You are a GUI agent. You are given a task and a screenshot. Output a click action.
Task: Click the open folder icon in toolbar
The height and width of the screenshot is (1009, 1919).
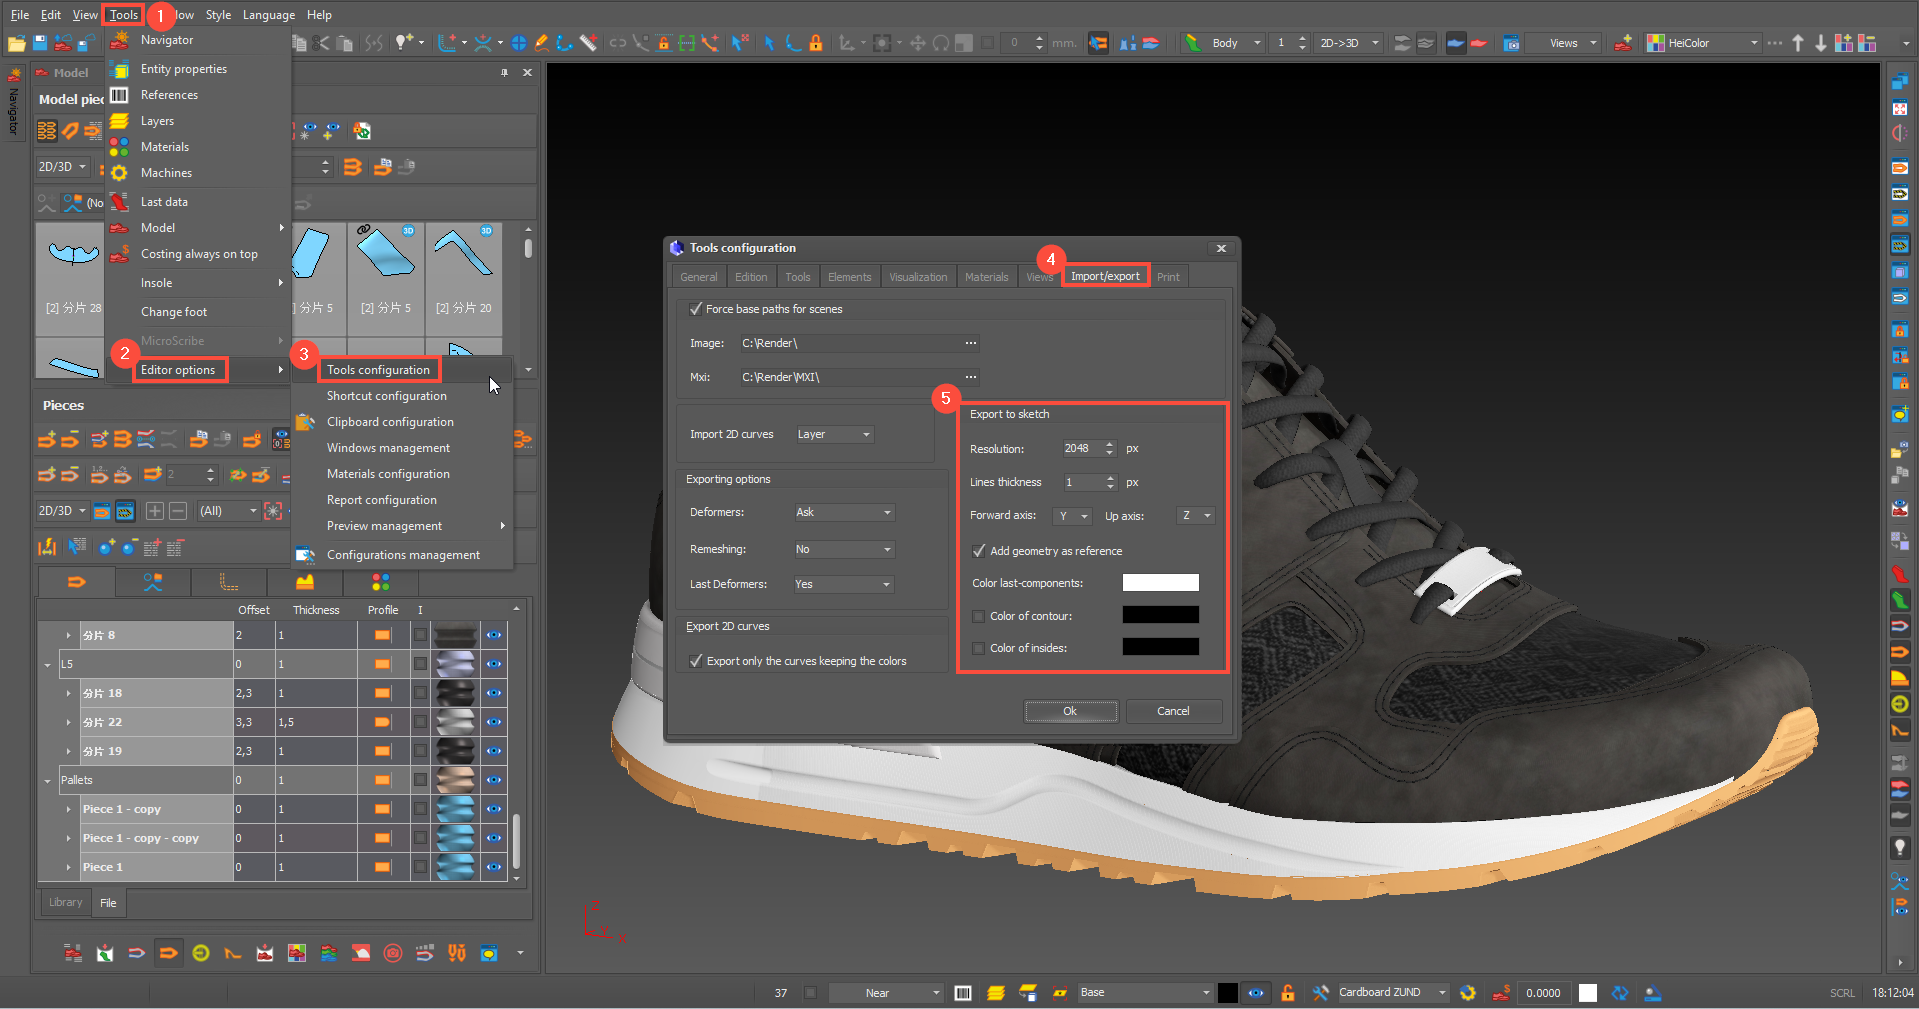16,43
